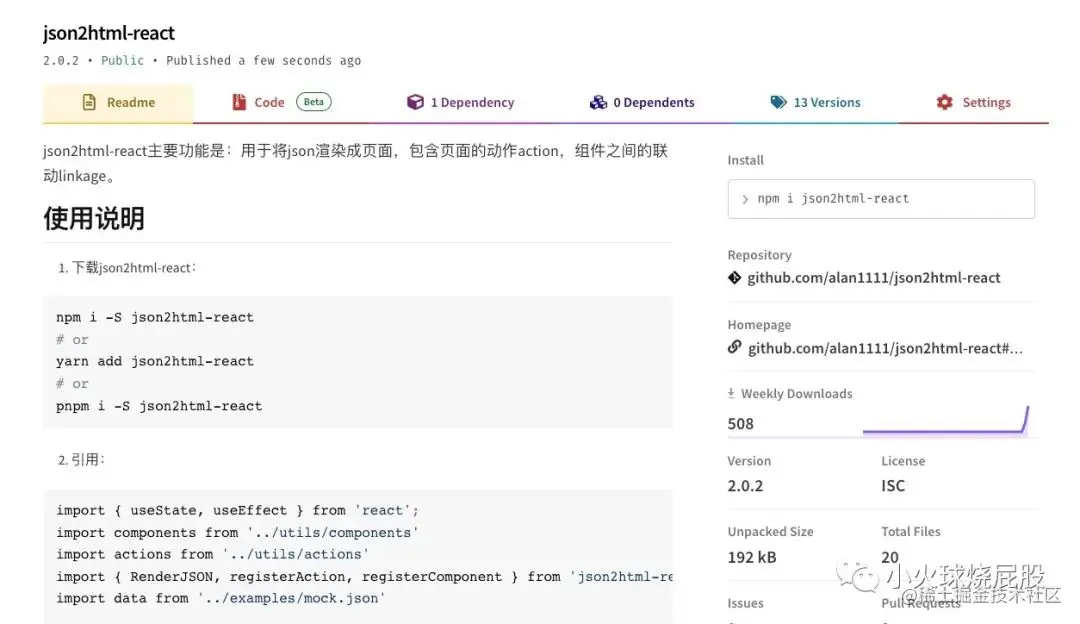The width and height of the screenshot is (1080, 624).
Task: Copy the npm i json2html-react install command
Action: coord(881,199)
